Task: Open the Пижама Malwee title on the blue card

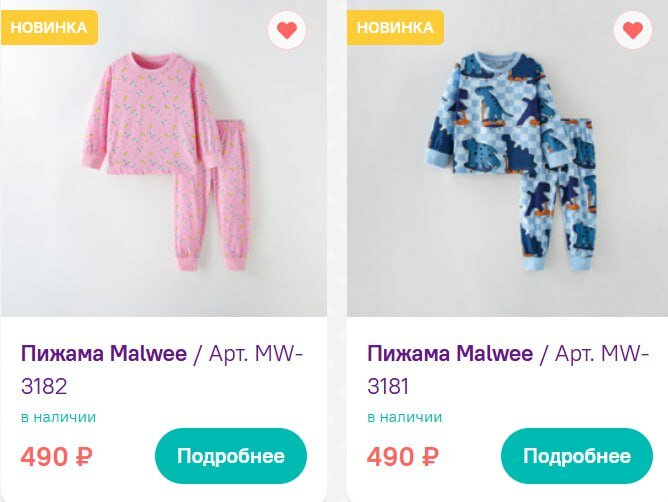Action: [450, 354]
